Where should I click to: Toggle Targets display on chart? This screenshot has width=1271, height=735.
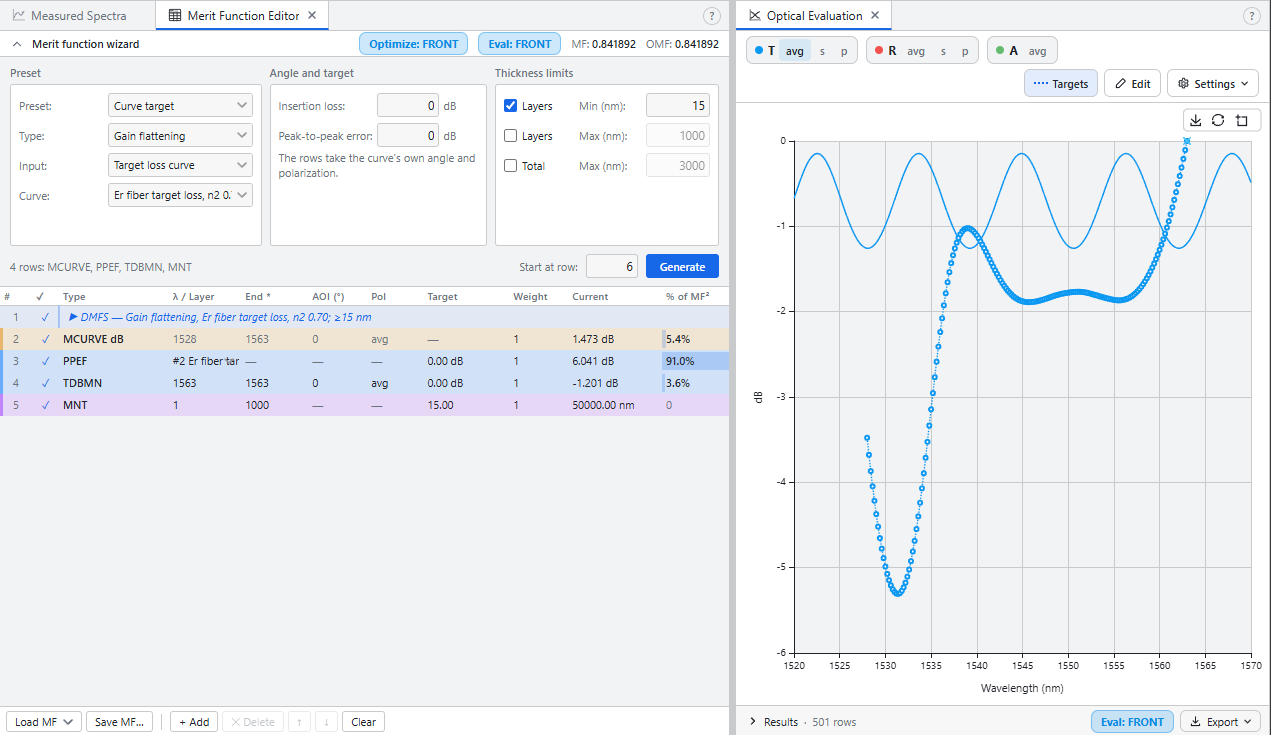(1061, 83)
